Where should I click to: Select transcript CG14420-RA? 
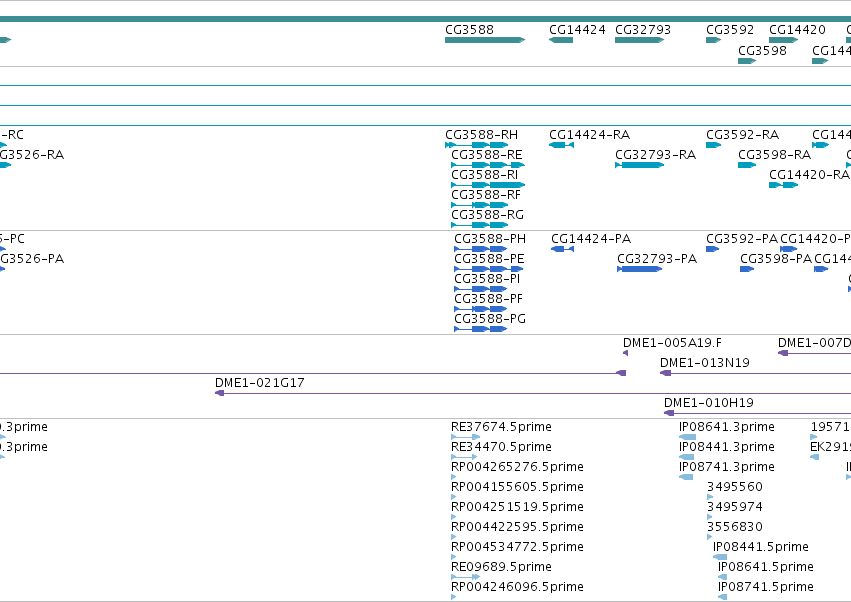(x=783, y=185)
